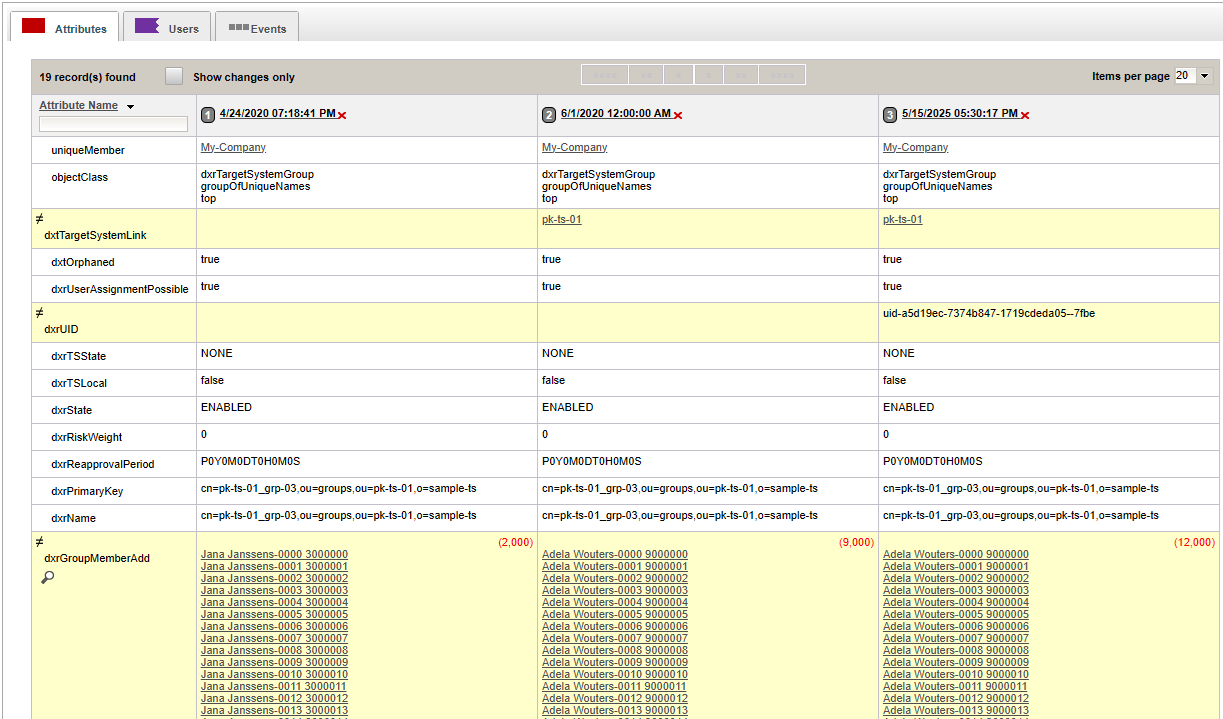Click the not-equal icon on the dxrUID row

pyautogui.click(x=38, y=313)
